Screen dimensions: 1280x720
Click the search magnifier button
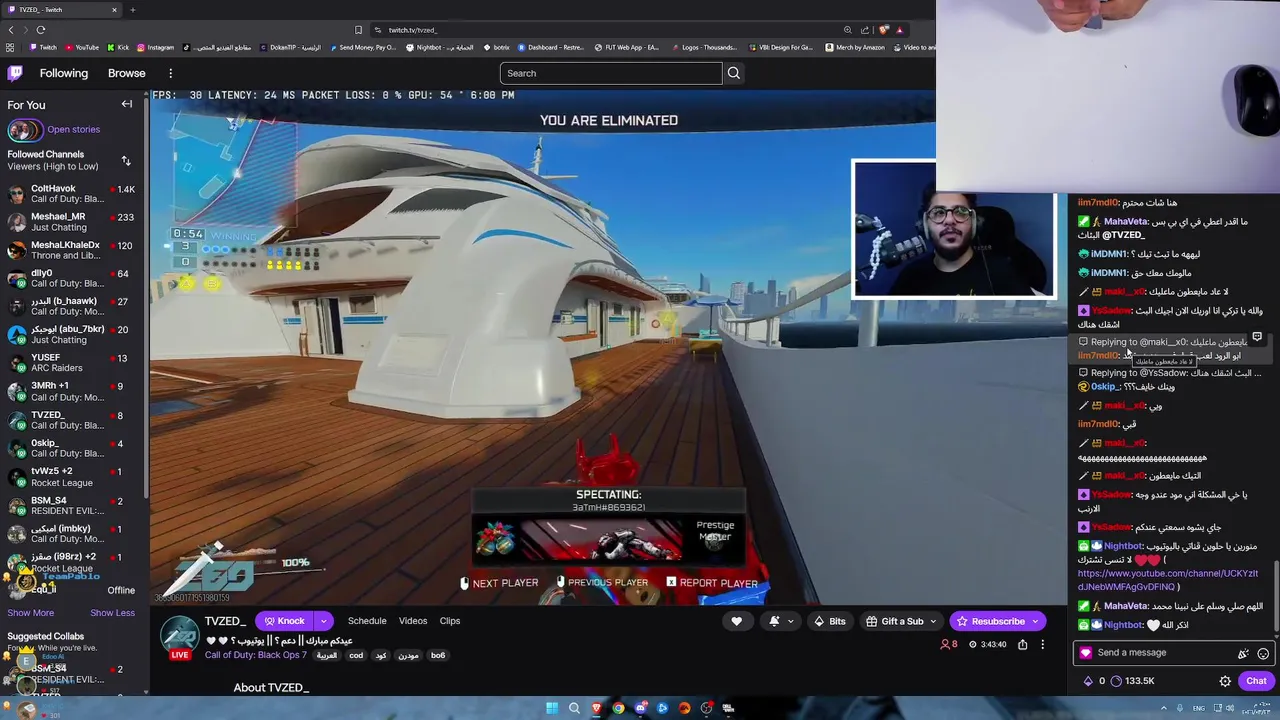coord(734,73)
